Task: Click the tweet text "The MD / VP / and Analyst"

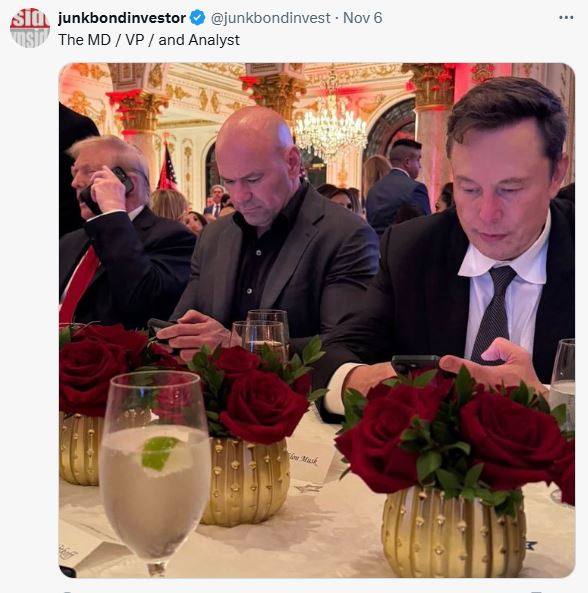Action: pyautogui.click(x=149, y=40)
